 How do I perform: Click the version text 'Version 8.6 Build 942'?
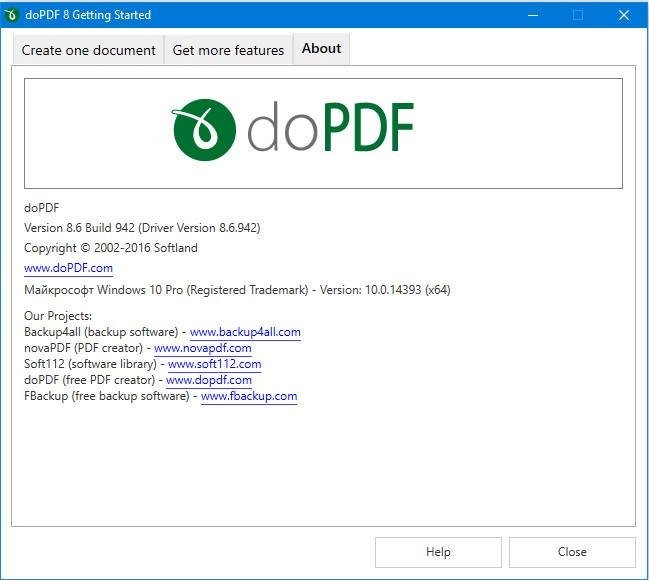pyautogui.click(x=79, y=228)
